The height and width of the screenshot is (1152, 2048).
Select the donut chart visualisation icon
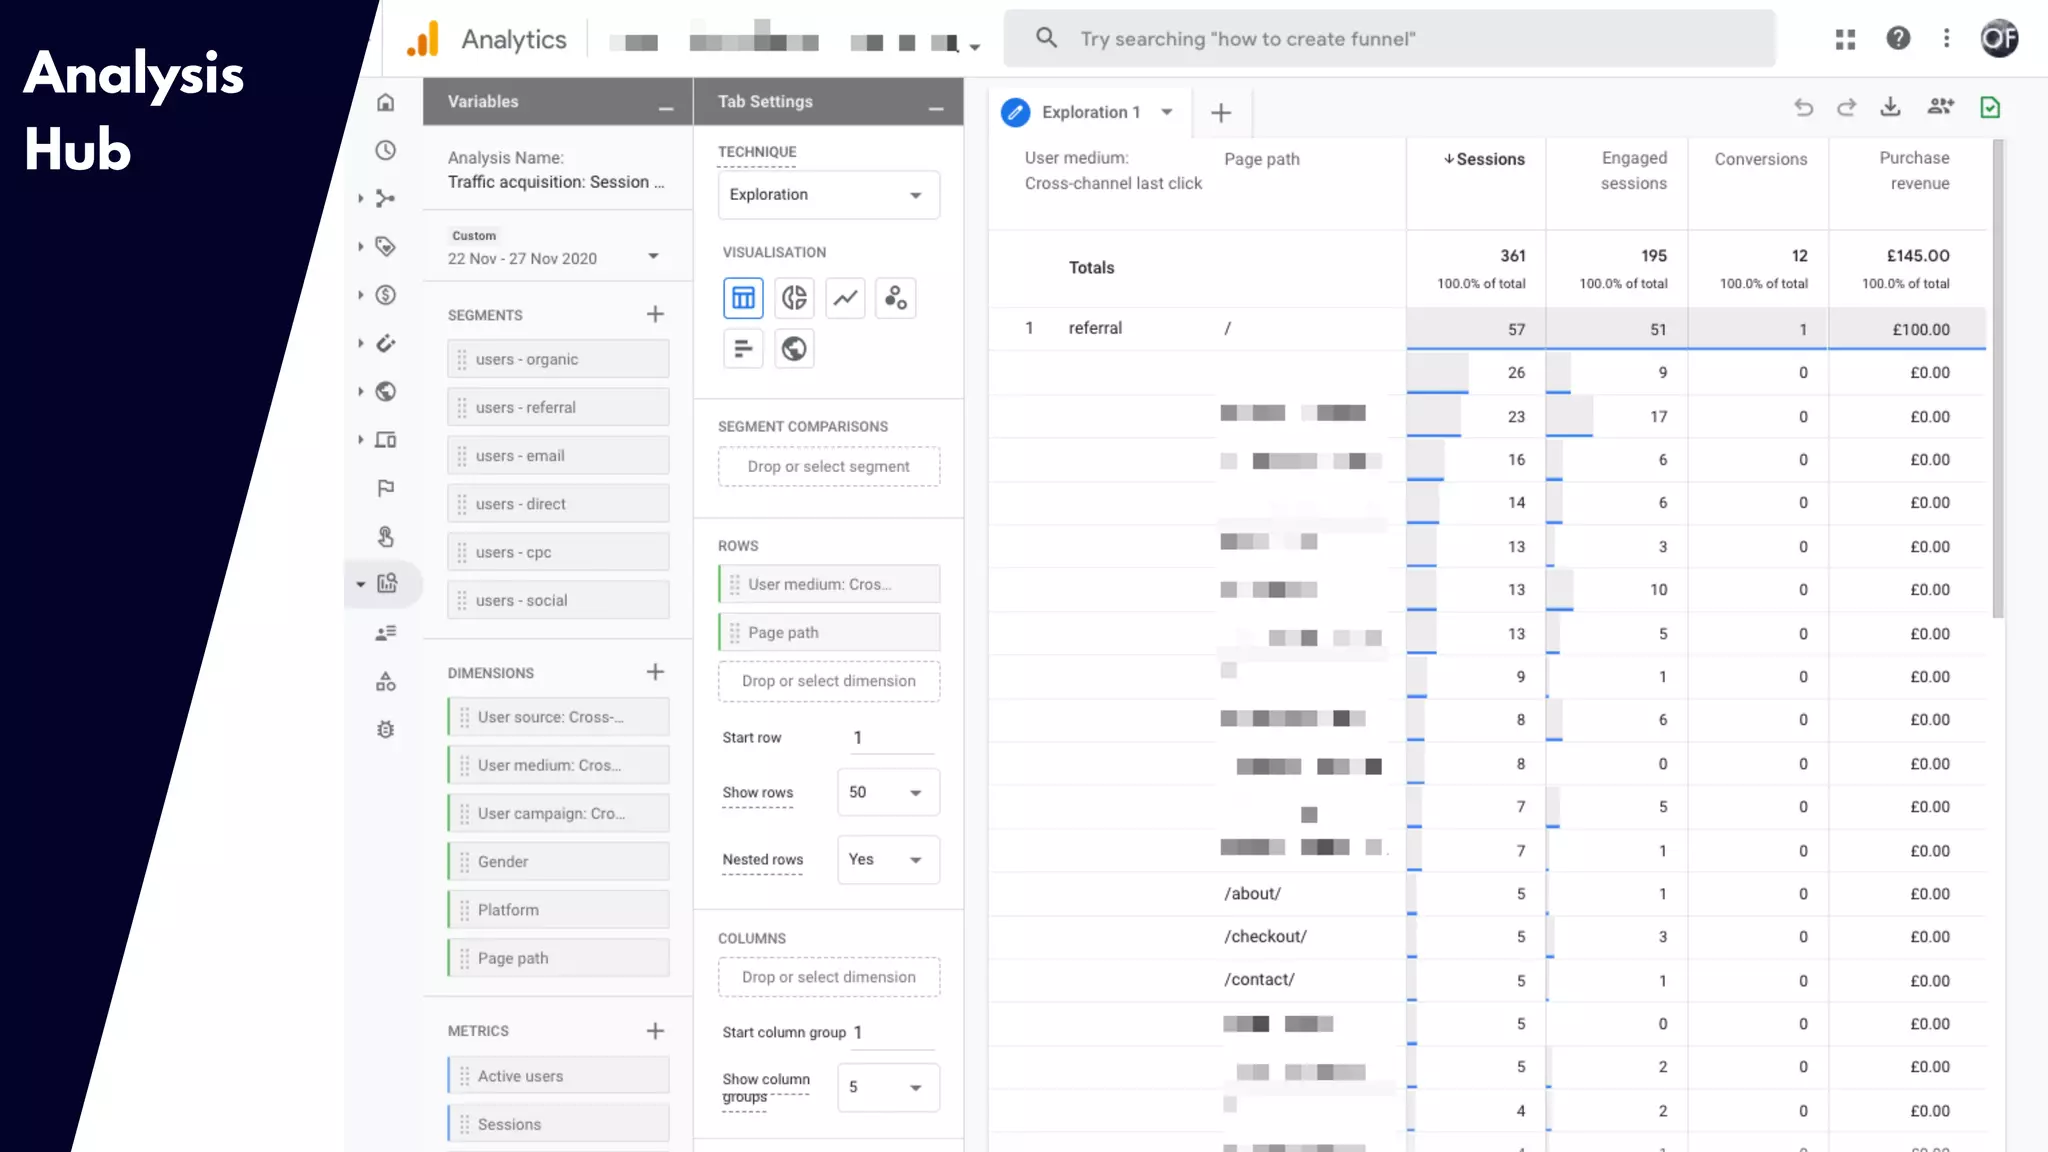794,298
